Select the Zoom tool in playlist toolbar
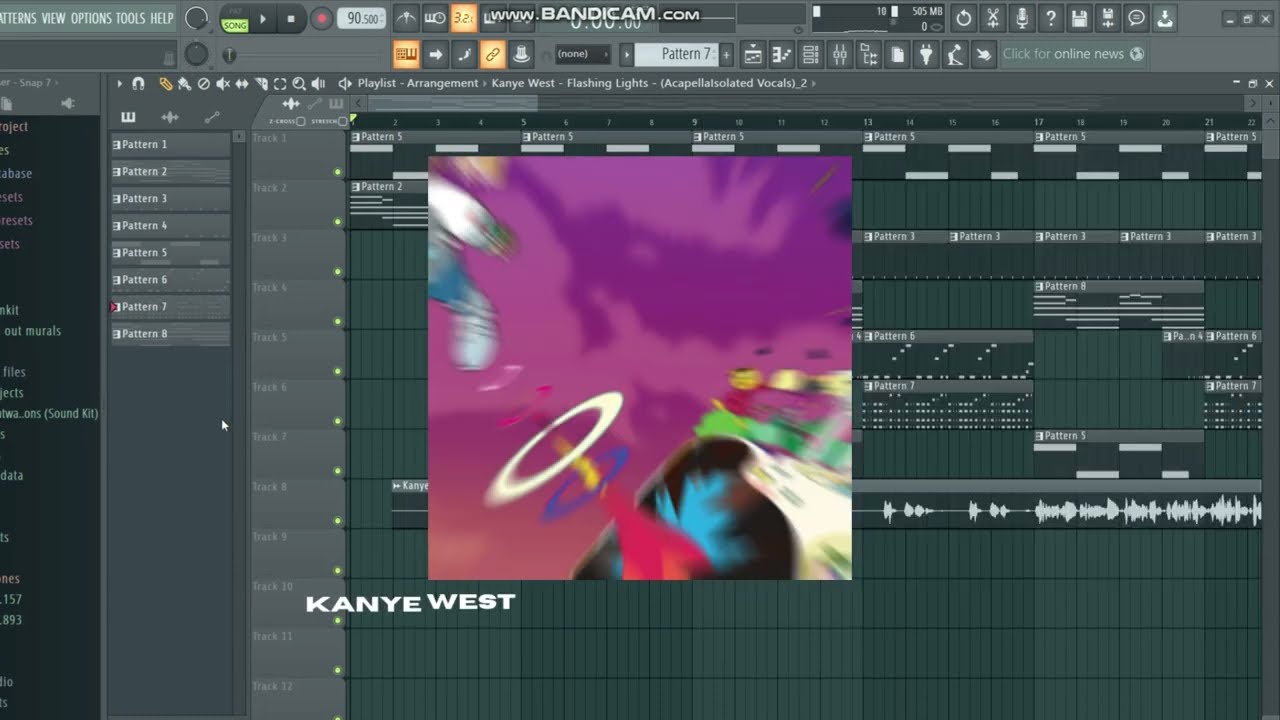Image resolution: width=1280 pixels, height=720 pixels. tap(299, 84)
